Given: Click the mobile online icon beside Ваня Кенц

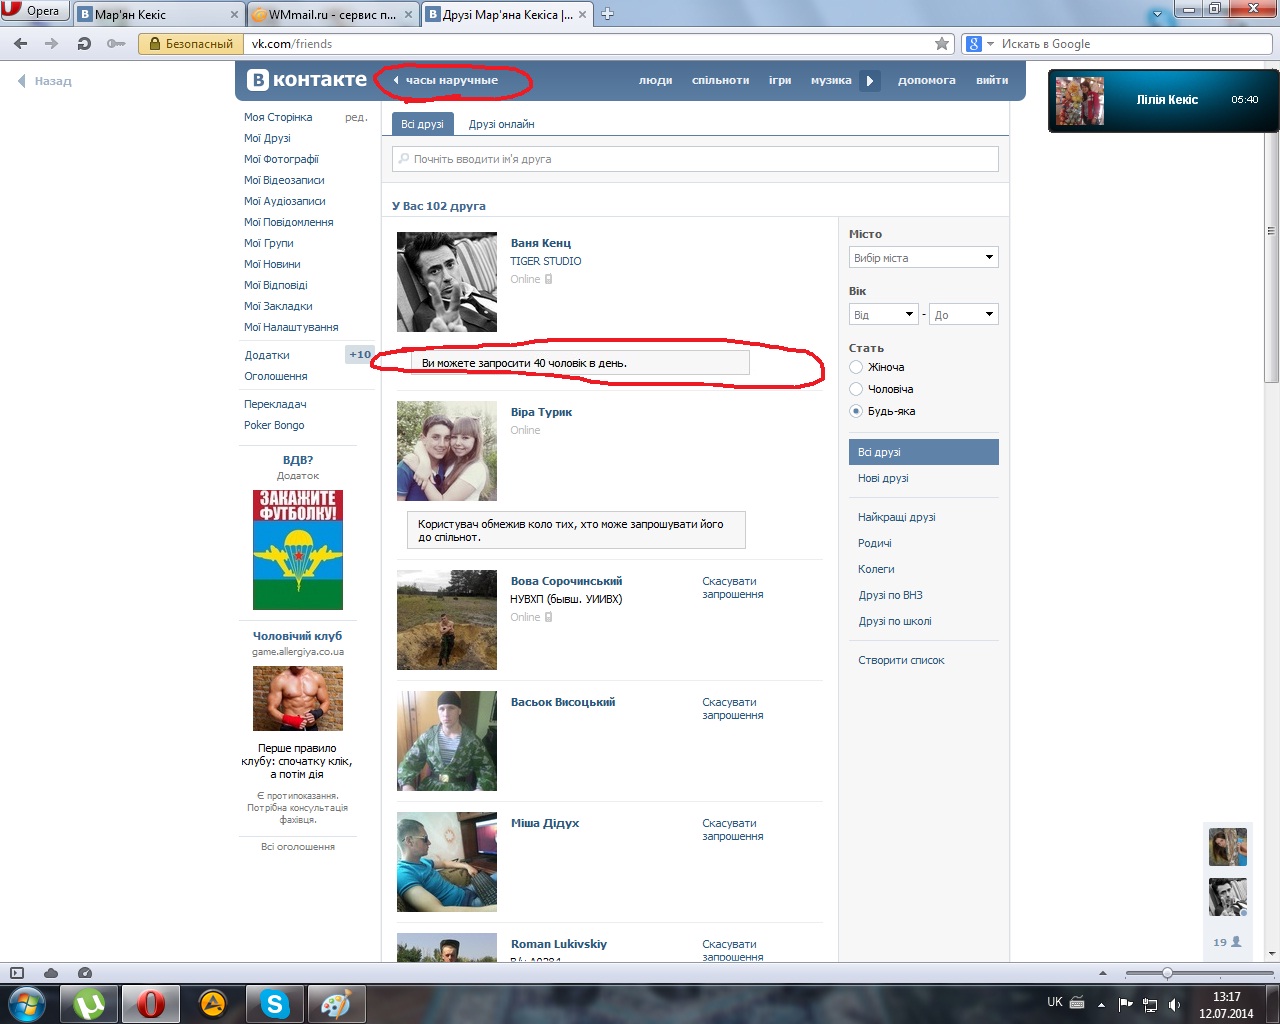Looking at the screenshot, I should pyautogui.click(x=548, y=279).
